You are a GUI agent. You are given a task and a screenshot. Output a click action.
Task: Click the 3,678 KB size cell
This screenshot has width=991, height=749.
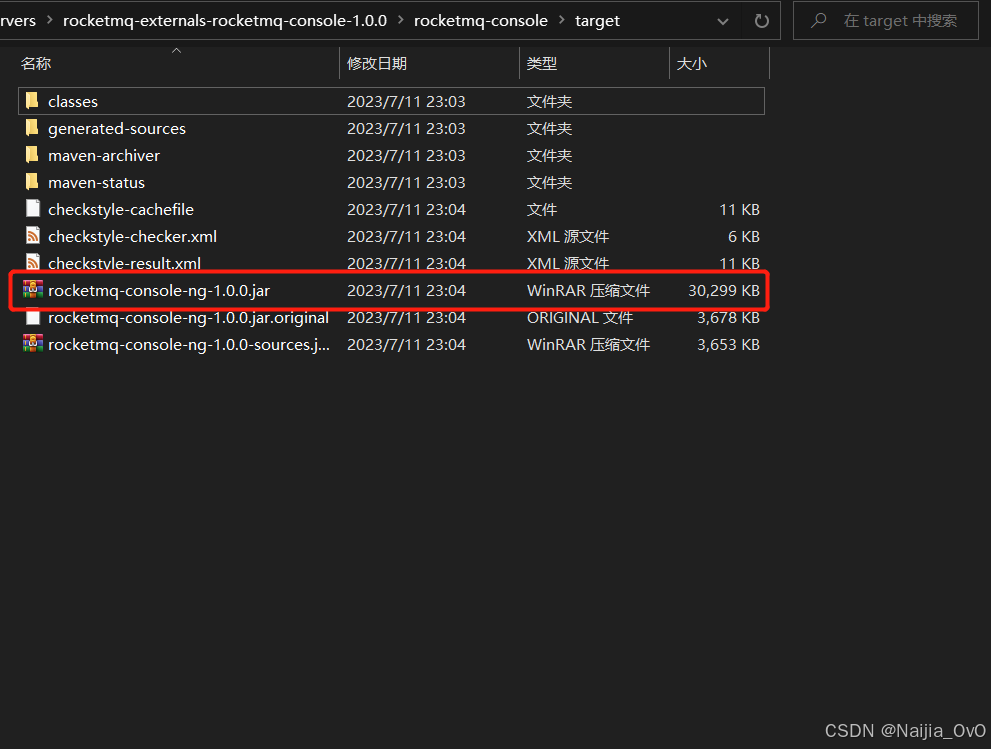728,317
